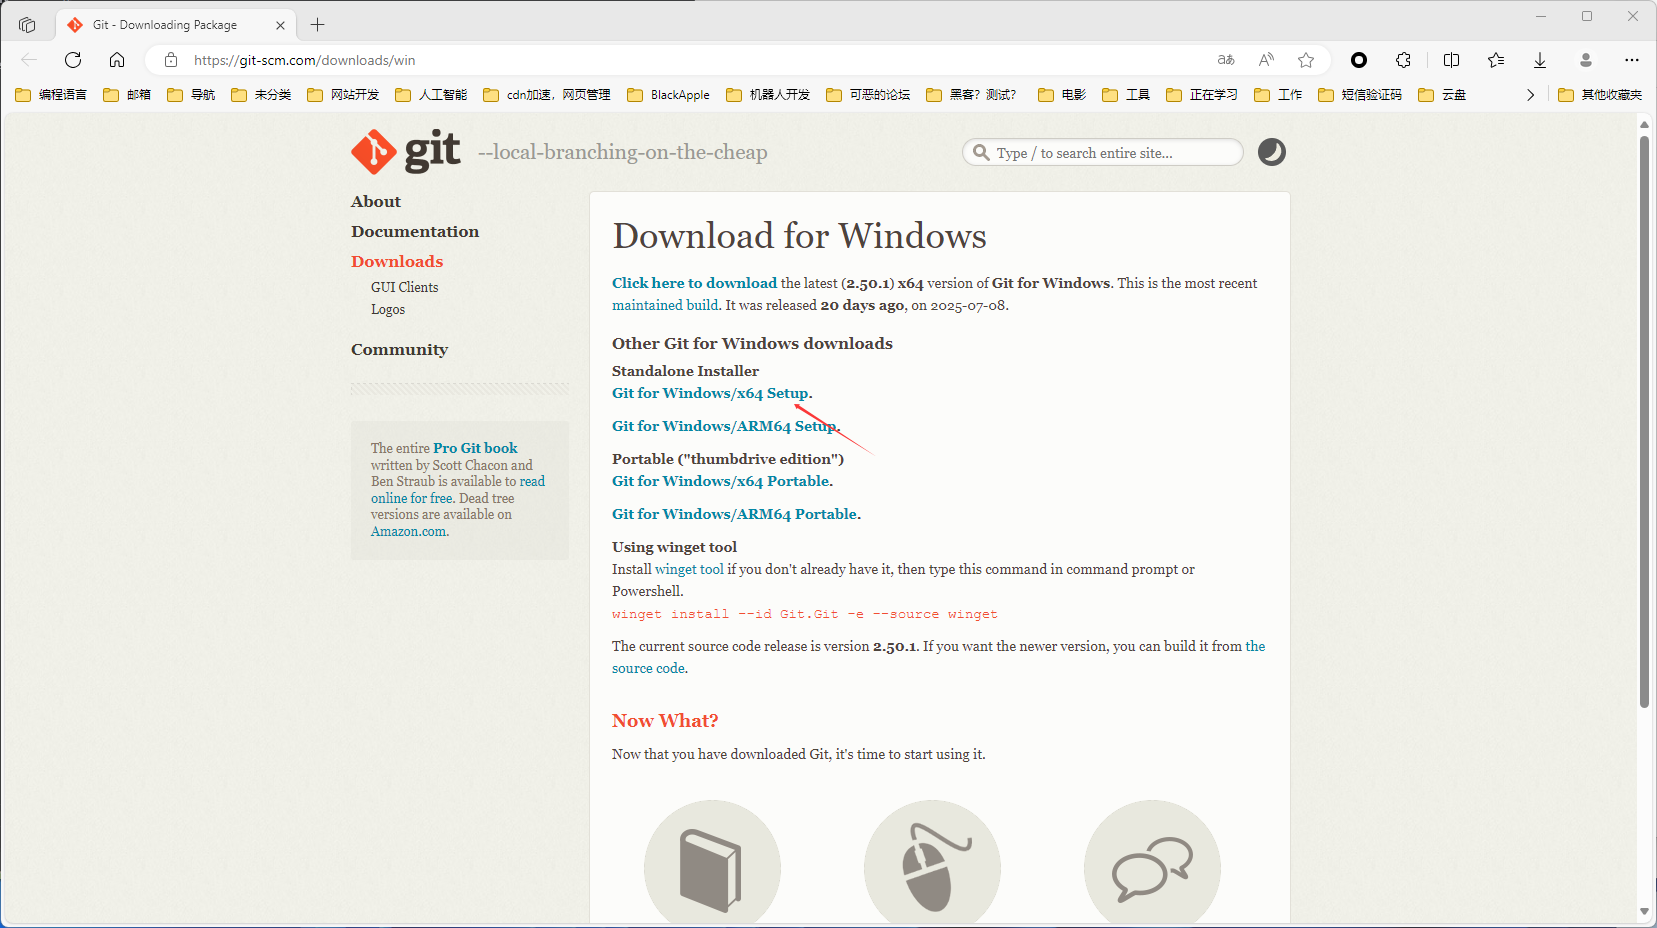The image size is (1657, 928).
Task: Close the Git Downloading Package tab
Action: pyautogui.click(x=280, y=25)
